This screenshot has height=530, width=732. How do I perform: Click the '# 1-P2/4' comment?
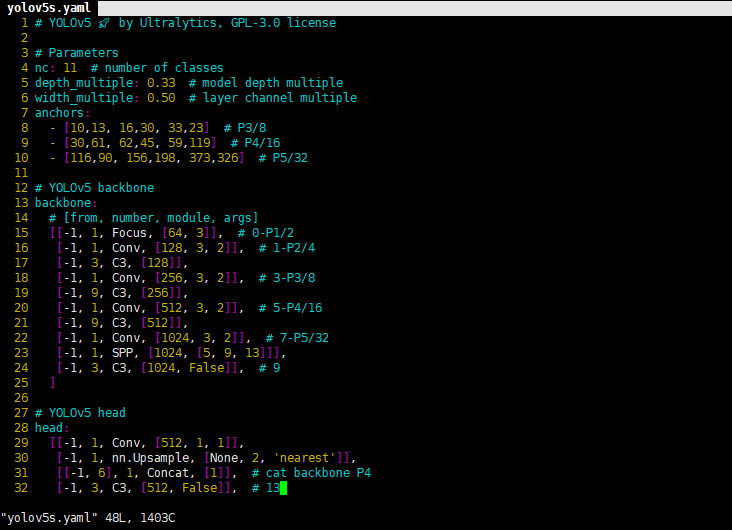click(287, 247)
